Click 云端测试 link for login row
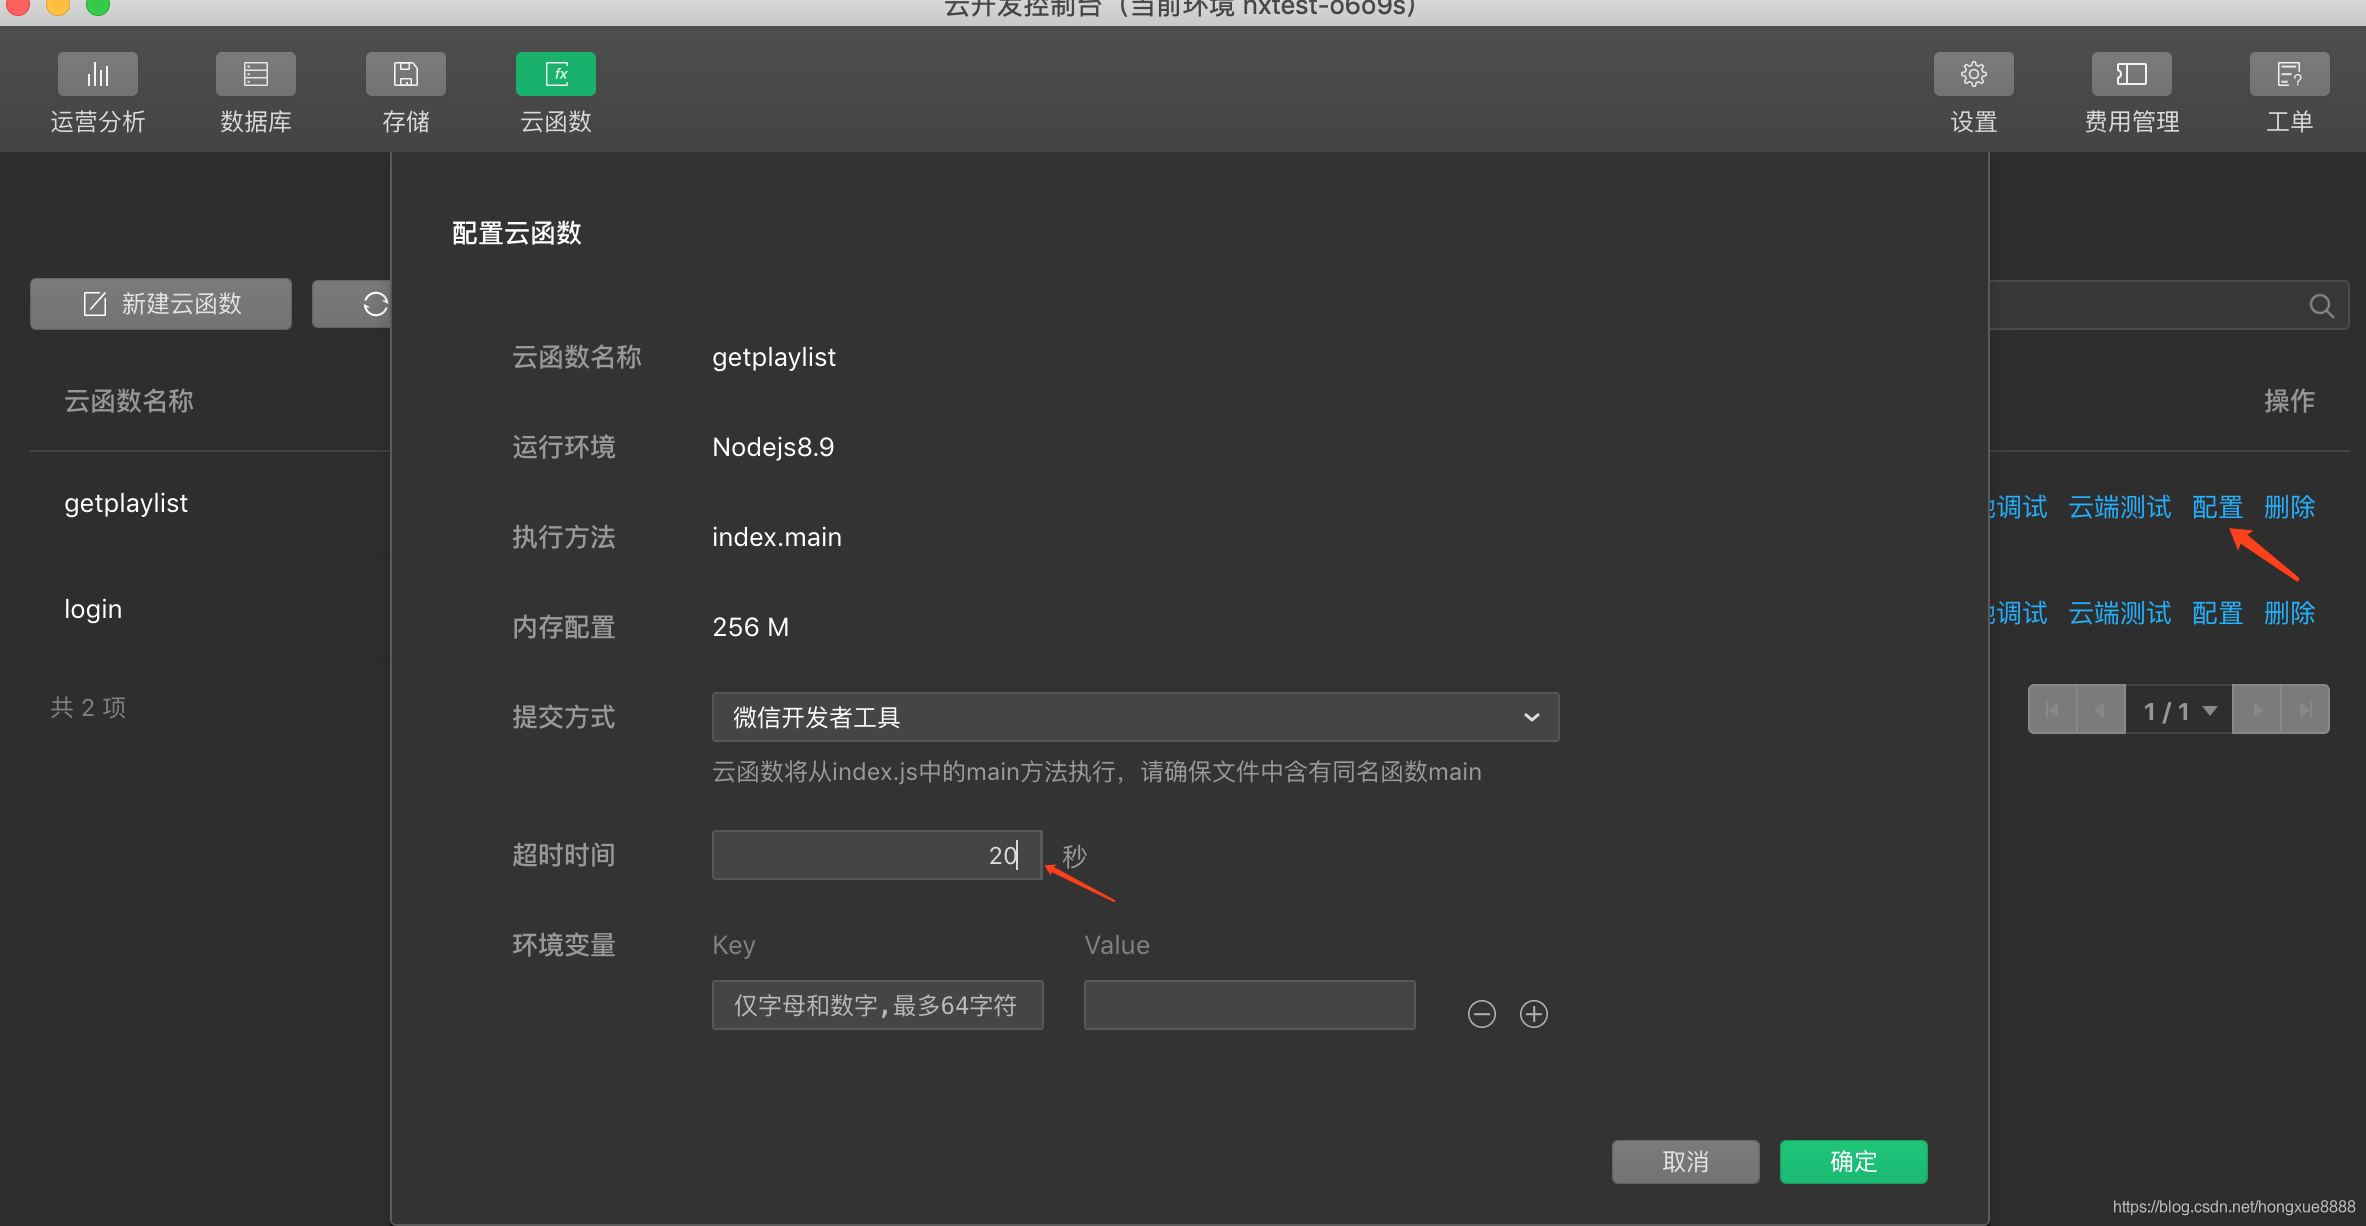Viewport: 2366px width, 1226px height. [2119, 613]
